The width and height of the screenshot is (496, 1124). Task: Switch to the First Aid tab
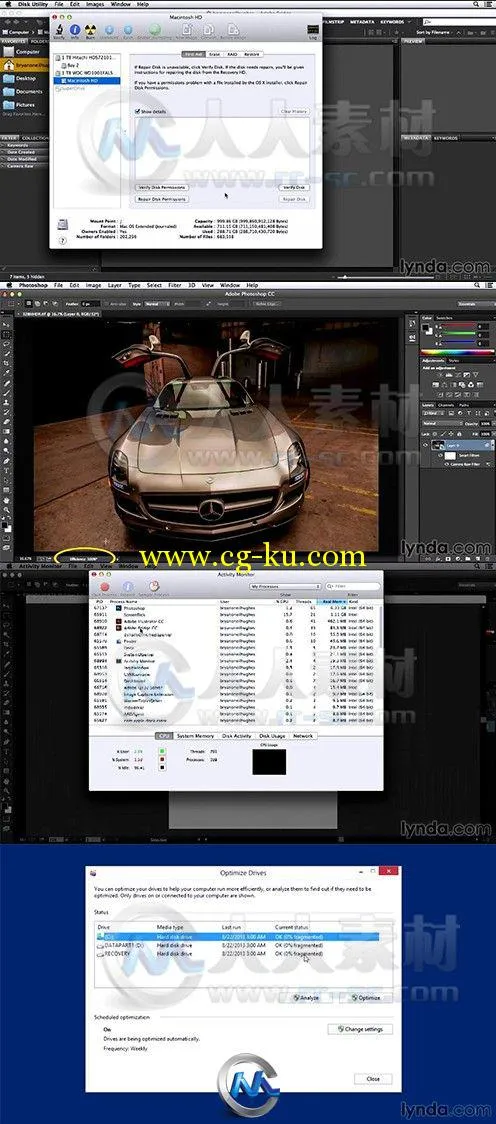point(193,54)
